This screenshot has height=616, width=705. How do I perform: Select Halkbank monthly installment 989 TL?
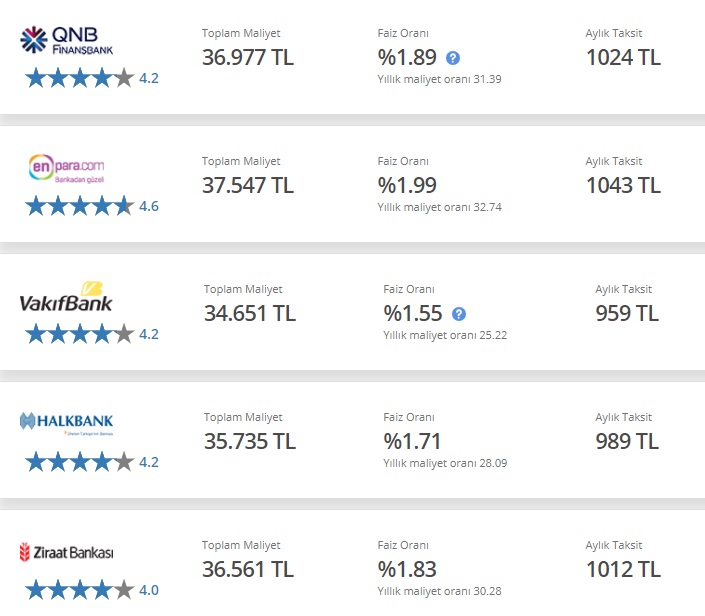[627, 442]
